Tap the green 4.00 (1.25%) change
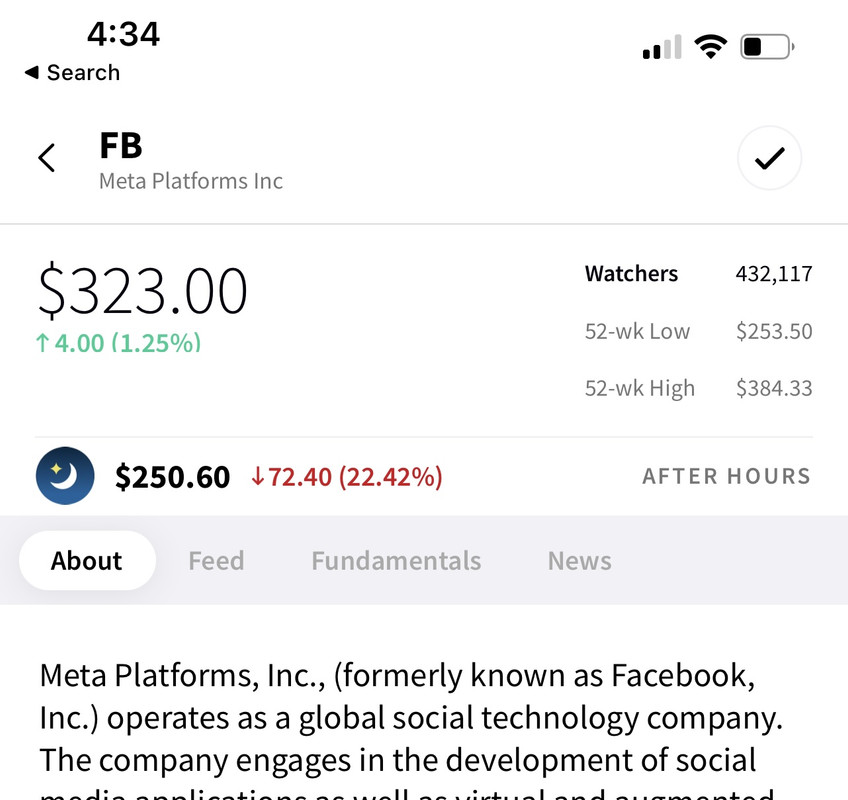 point(118,343)
